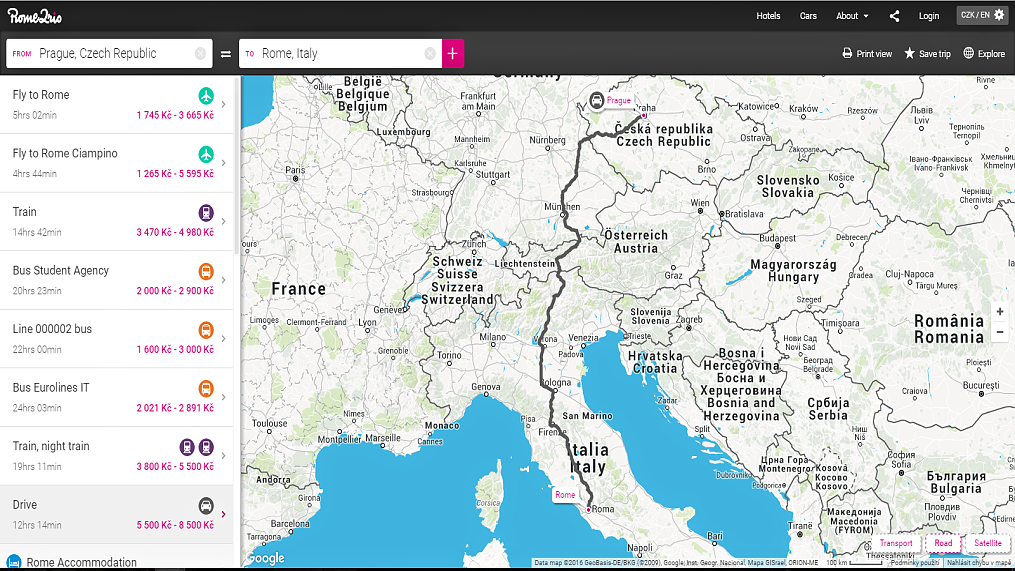Switch map to Satellite view

point(988,543)
